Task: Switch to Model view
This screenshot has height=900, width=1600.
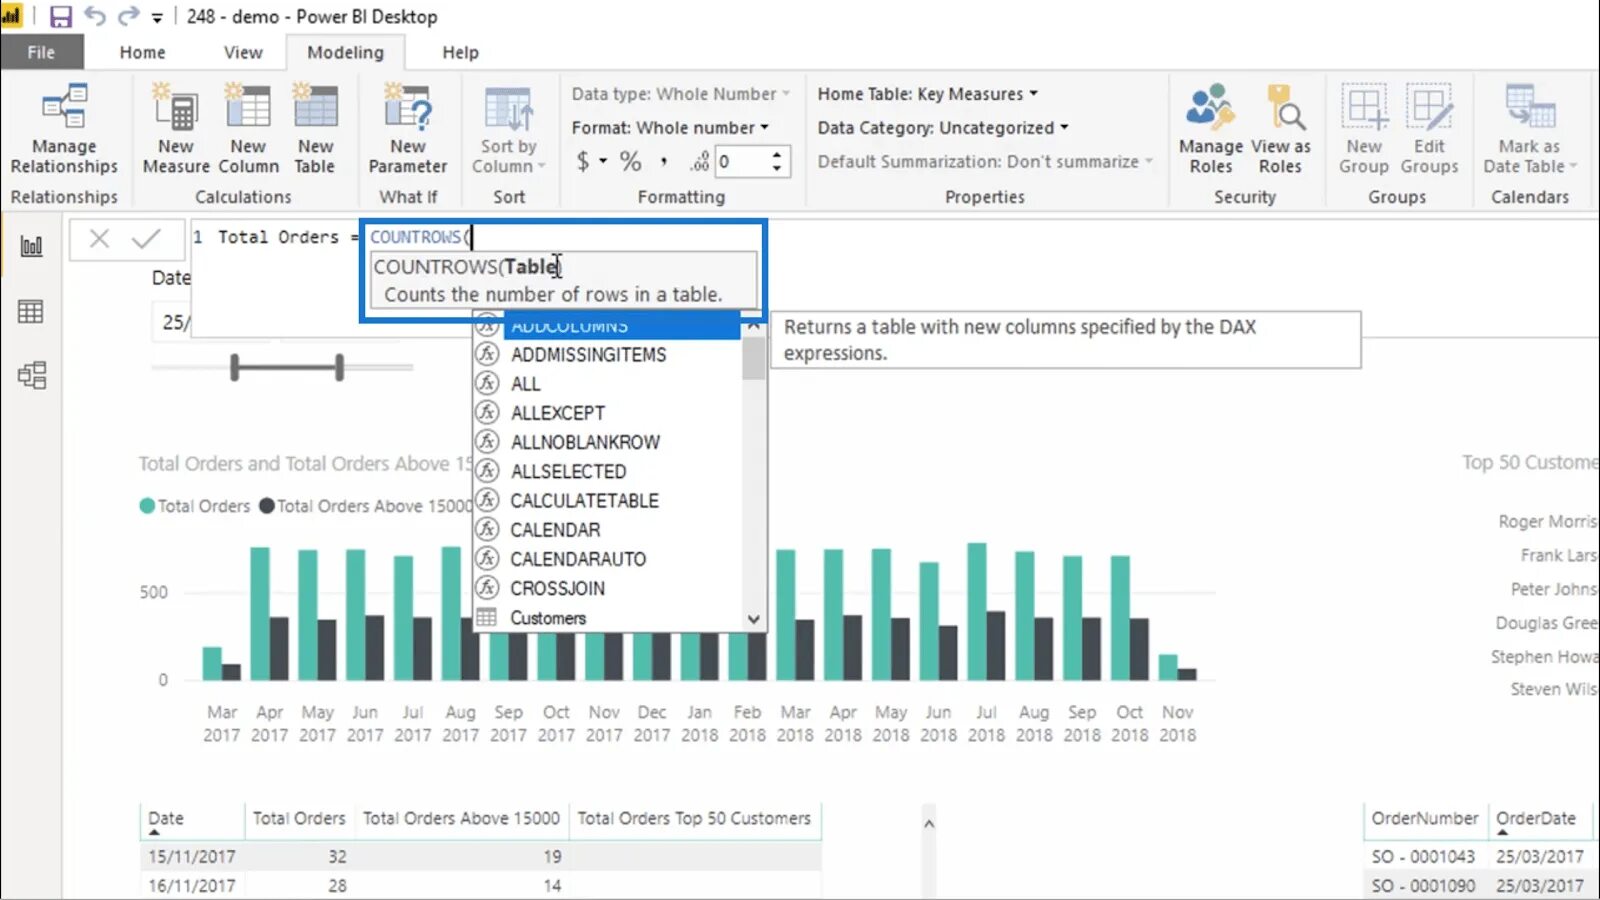Action: pos(31,375)
